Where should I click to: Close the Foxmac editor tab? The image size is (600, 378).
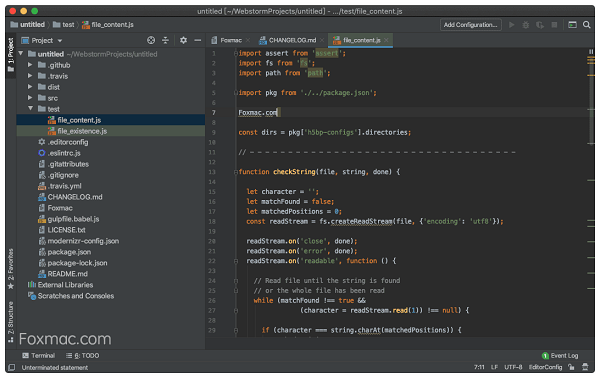pos(248,40)
